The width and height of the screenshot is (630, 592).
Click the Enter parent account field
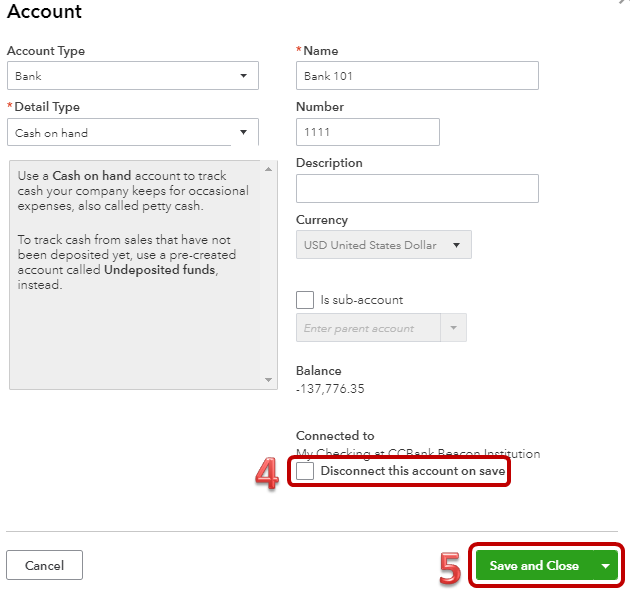tap(368, 328)
